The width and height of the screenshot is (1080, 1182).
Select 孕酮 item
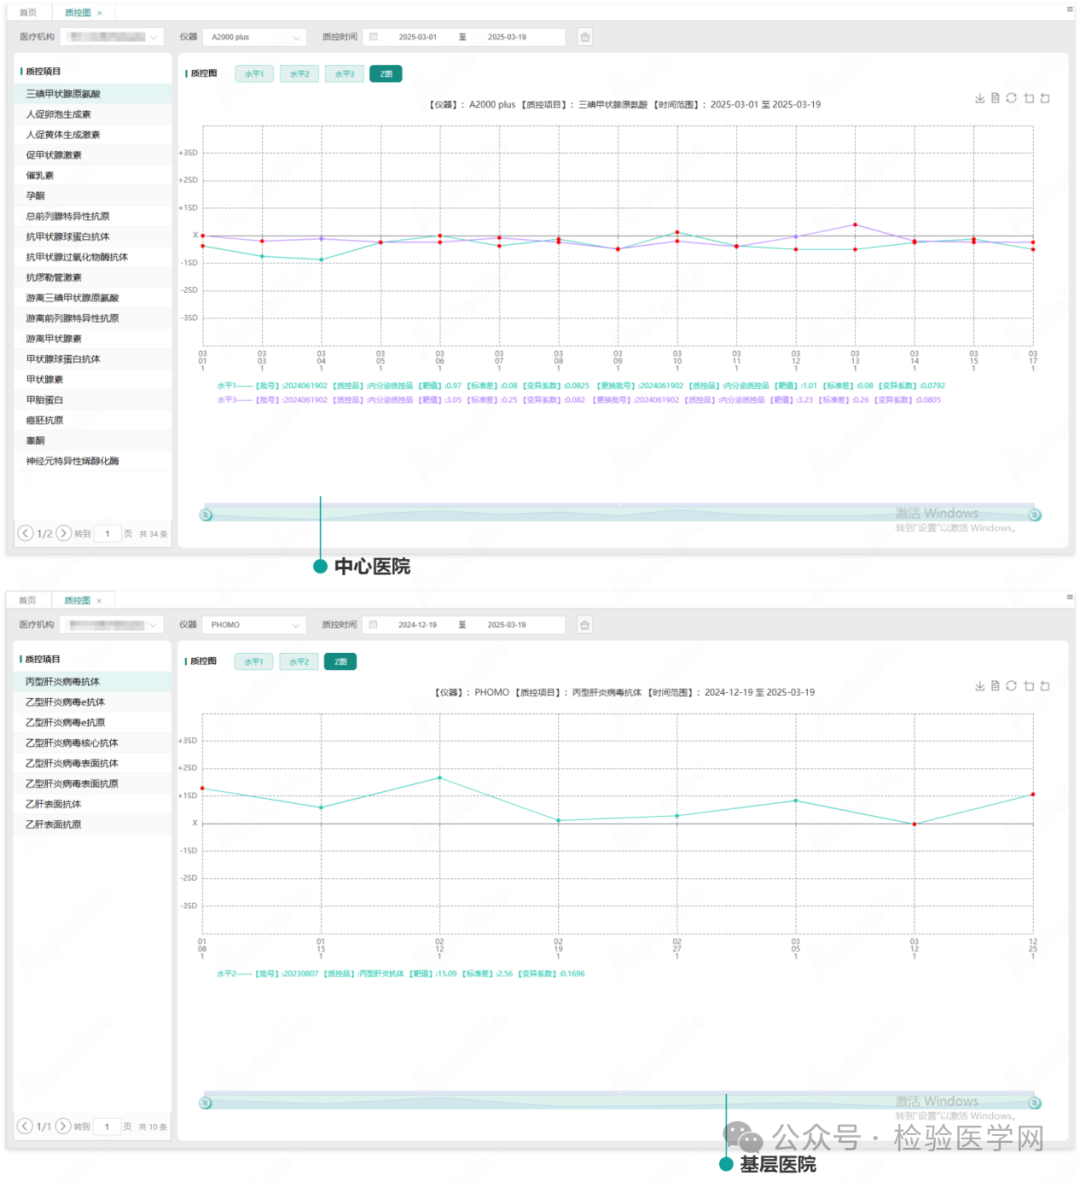tap(93, 196)
